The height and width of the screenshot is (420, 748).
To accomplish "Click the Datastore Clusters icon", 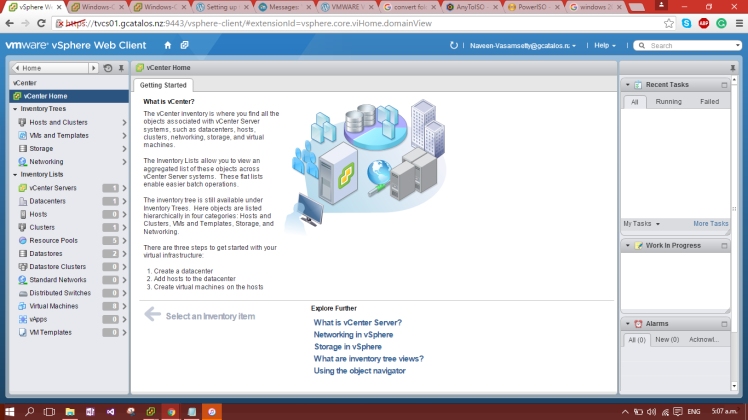I will [22, 267].
